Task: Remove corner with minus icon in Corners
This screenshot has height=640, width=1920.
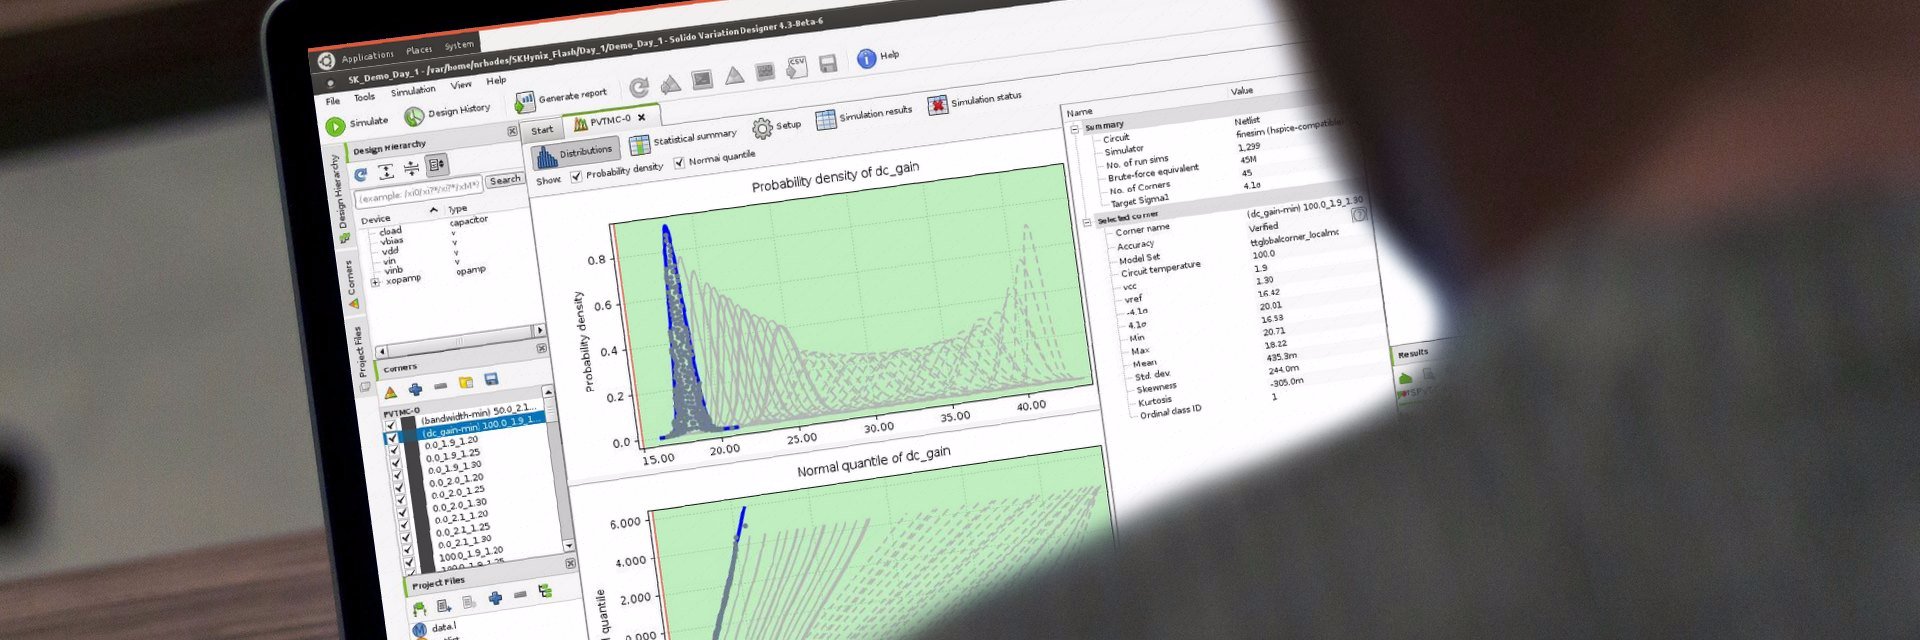Action: click(441, 386)
